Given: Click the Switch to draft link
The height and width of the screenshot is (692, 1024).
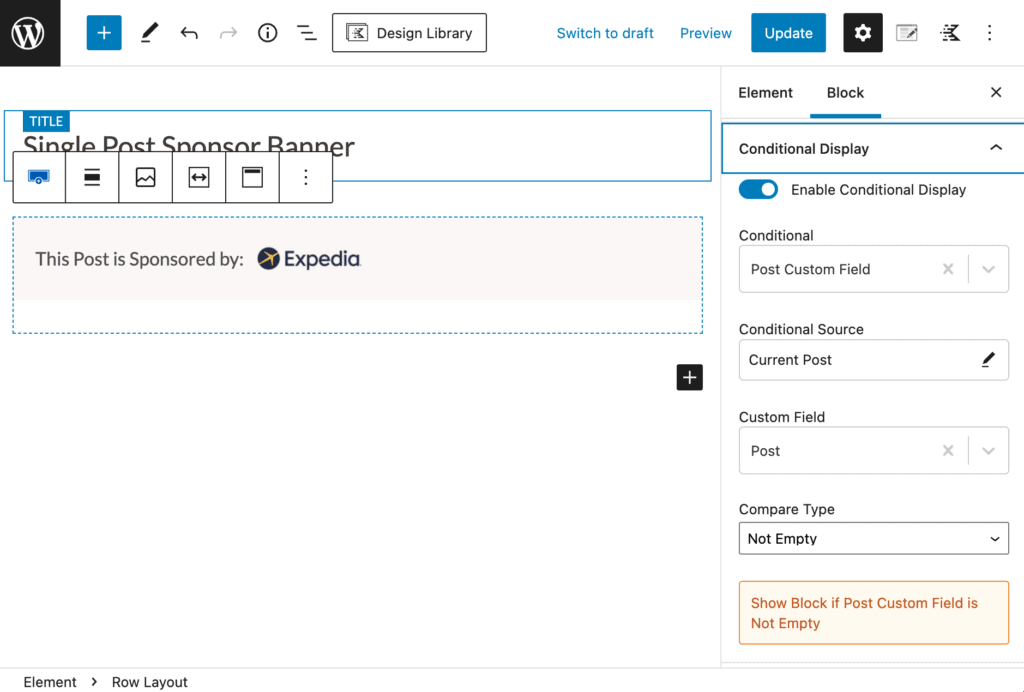Looking at the screenshot, I should pos(605,33).
